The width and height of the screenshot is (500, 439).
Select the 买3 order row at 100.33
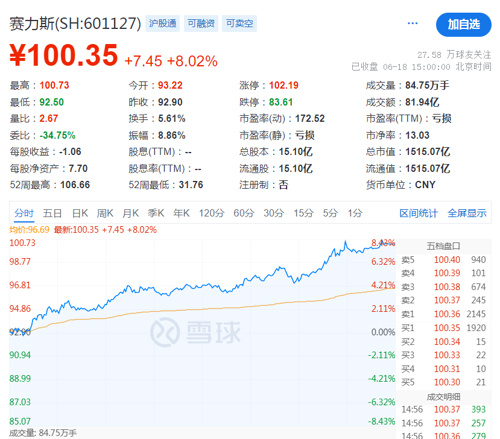pos(443,355)
